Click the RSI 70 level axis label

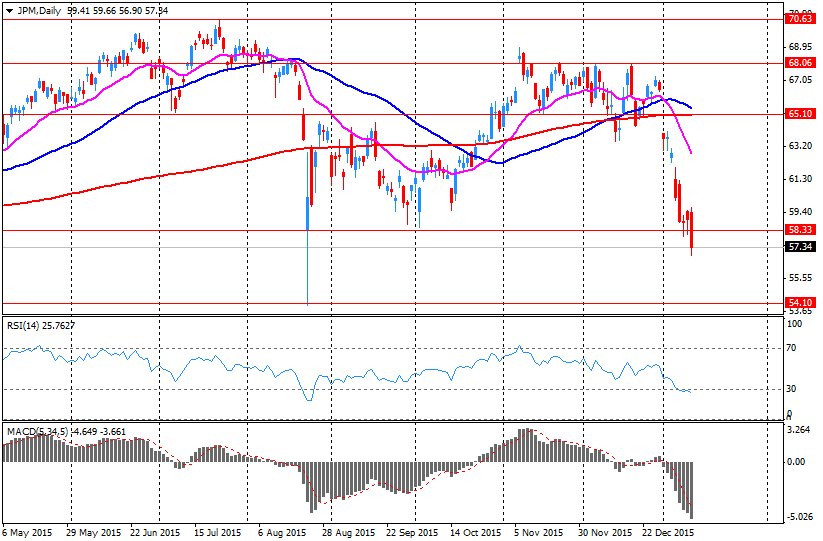click(791, 348)
